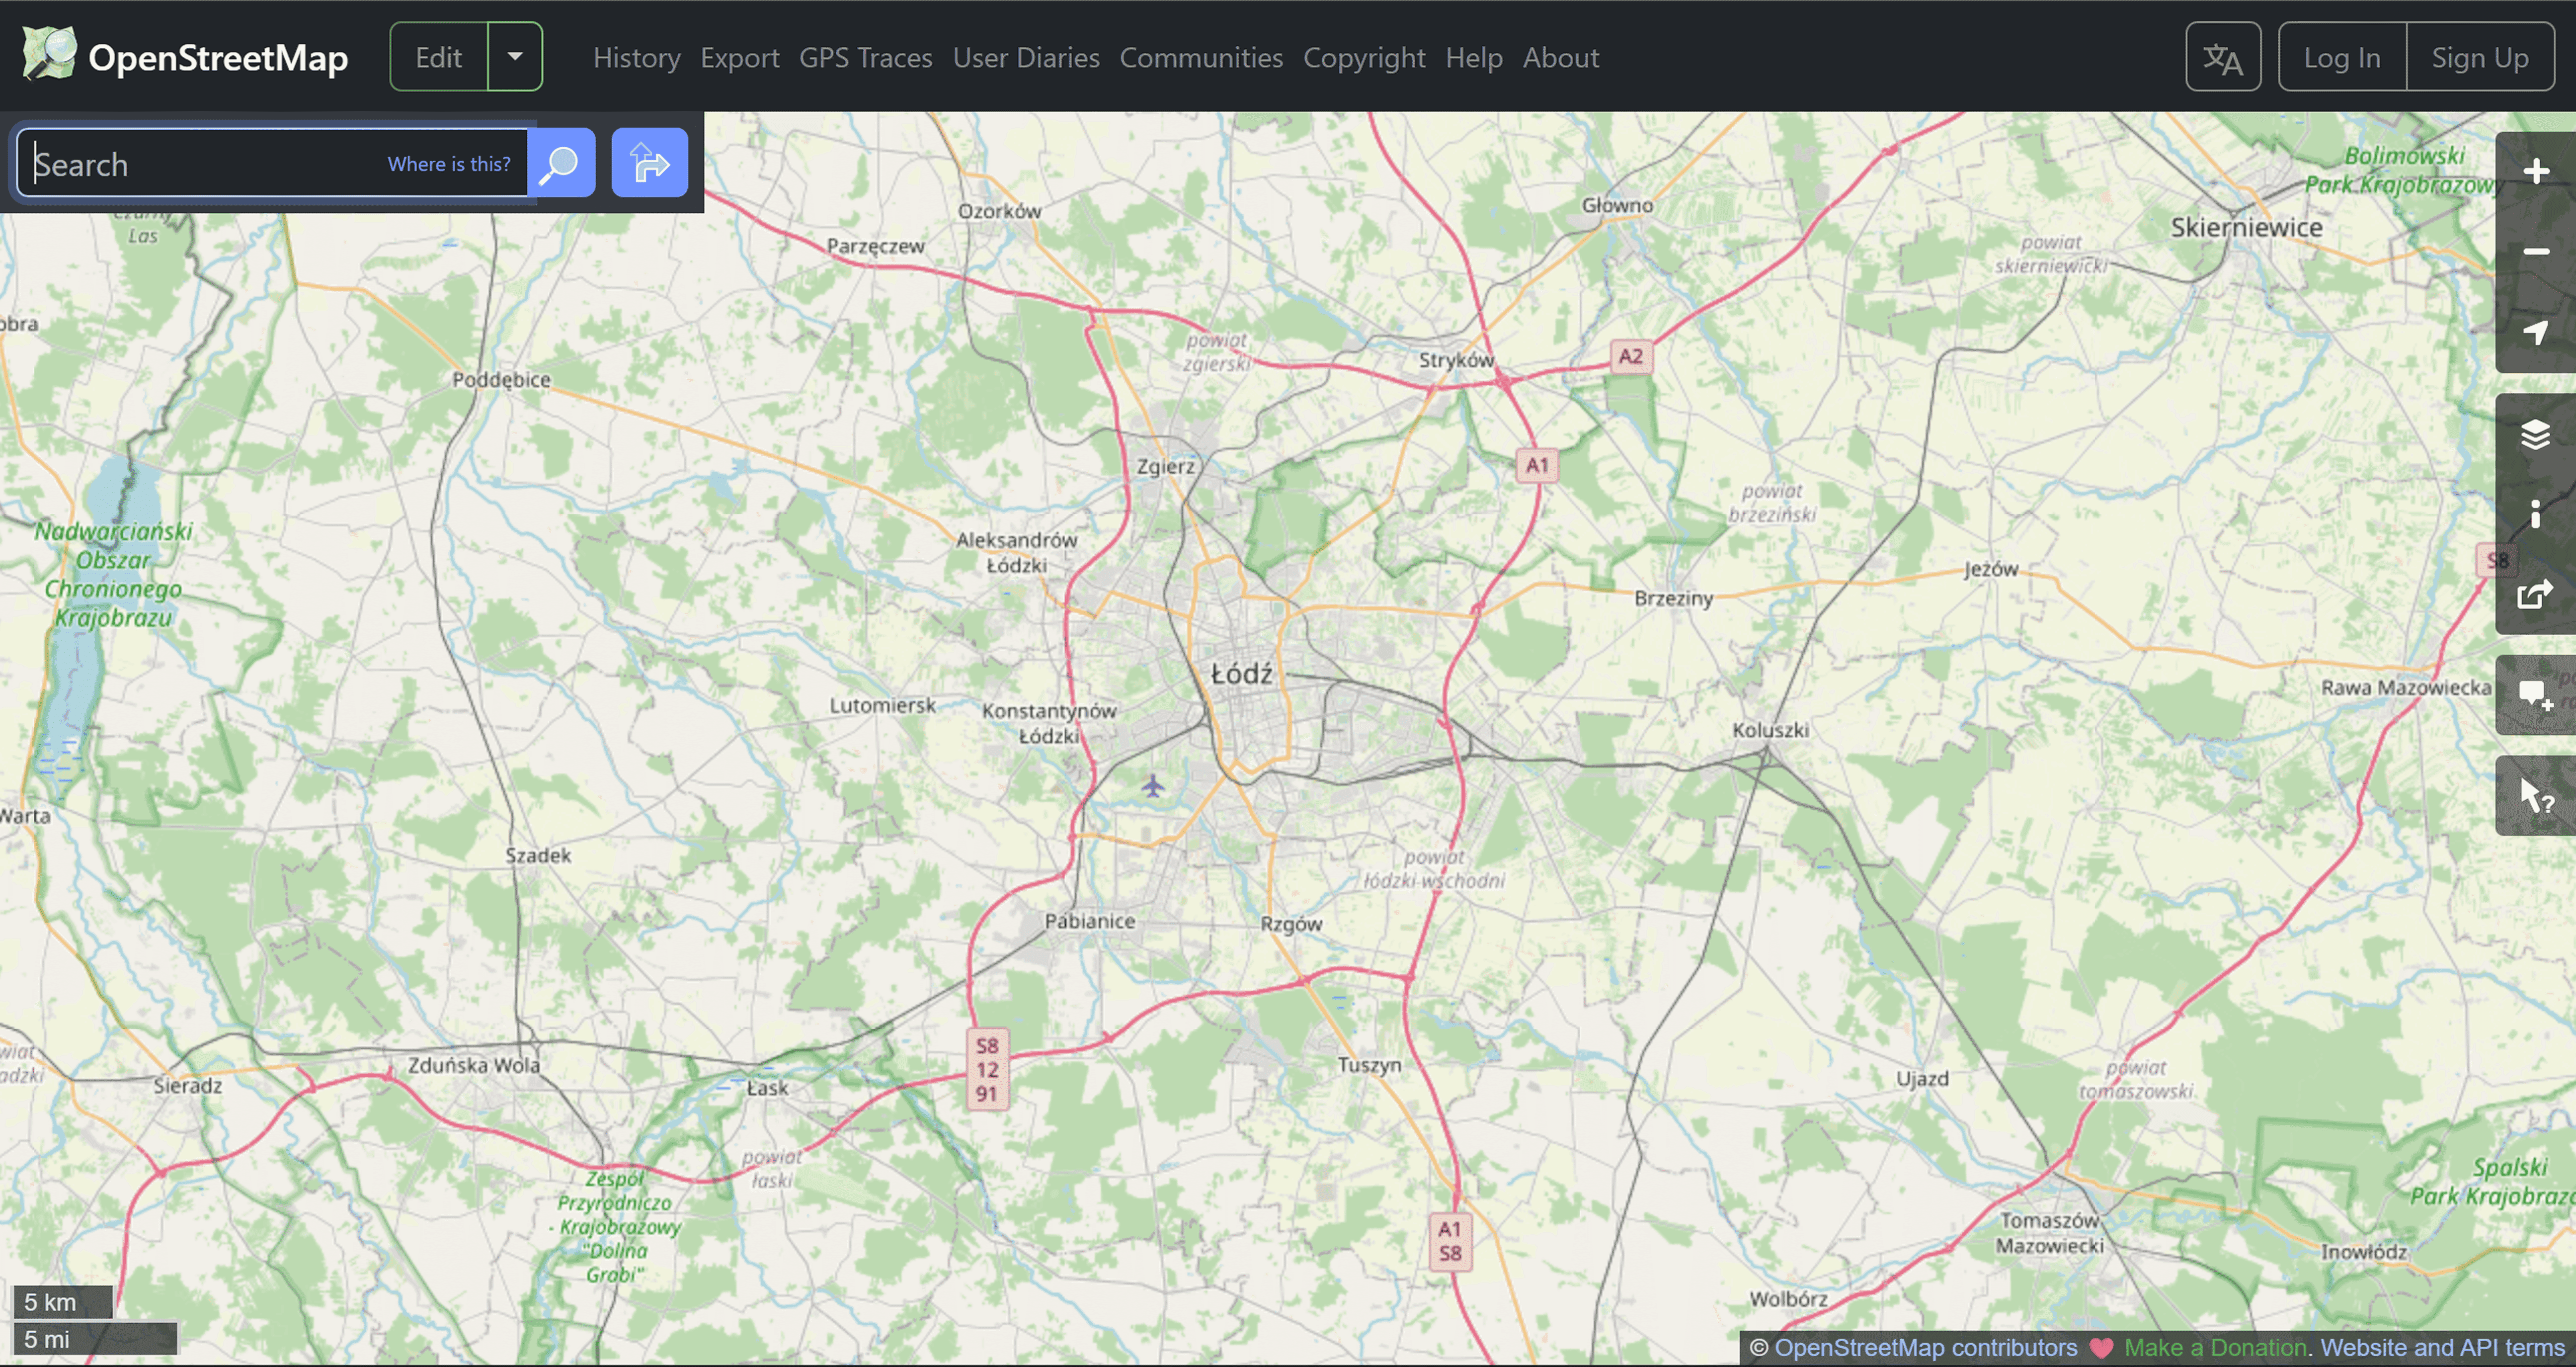Open the map Layers panel
The image size is (2576, 1367).
pos(2535,435)
